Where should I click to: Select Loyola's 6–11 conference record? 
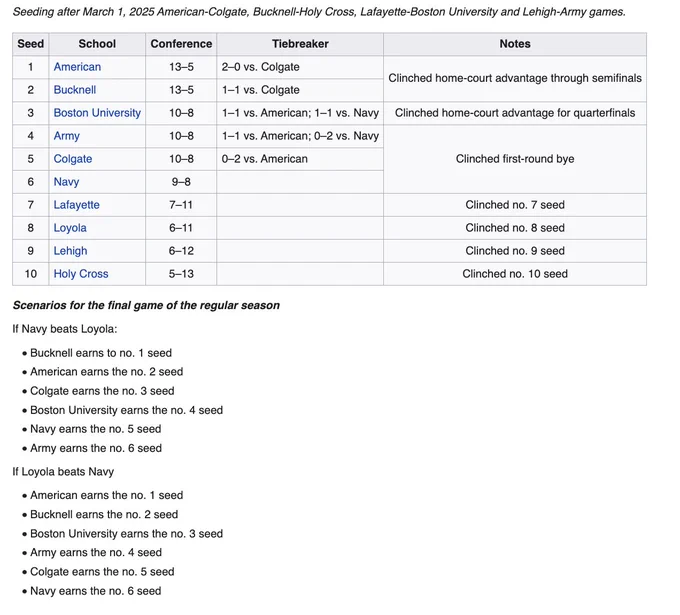point(181,228)
